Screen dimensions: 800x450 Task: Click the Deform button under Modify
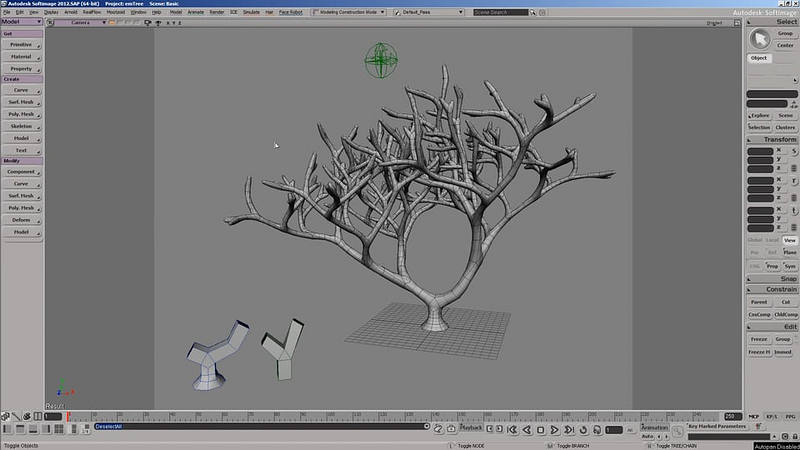[21, 220]
